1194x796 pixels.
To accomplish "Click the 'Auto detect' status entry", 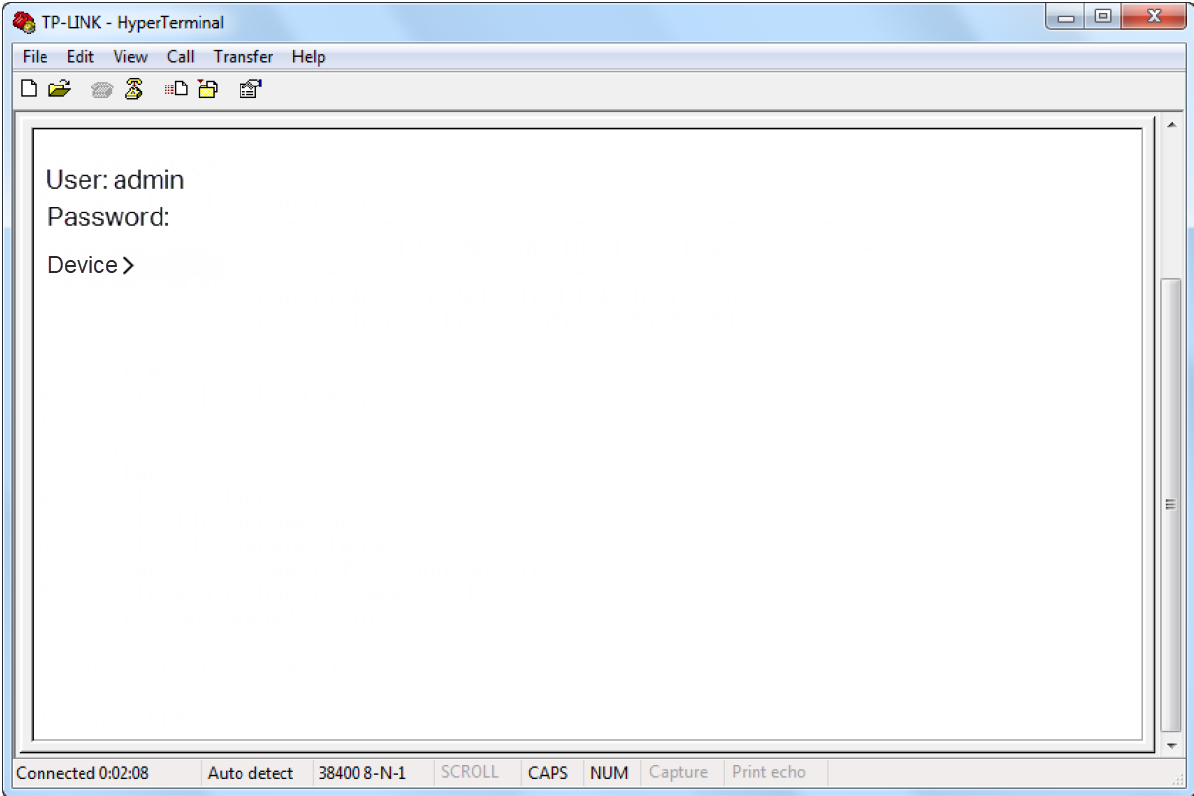I will [x=251, y=773].
